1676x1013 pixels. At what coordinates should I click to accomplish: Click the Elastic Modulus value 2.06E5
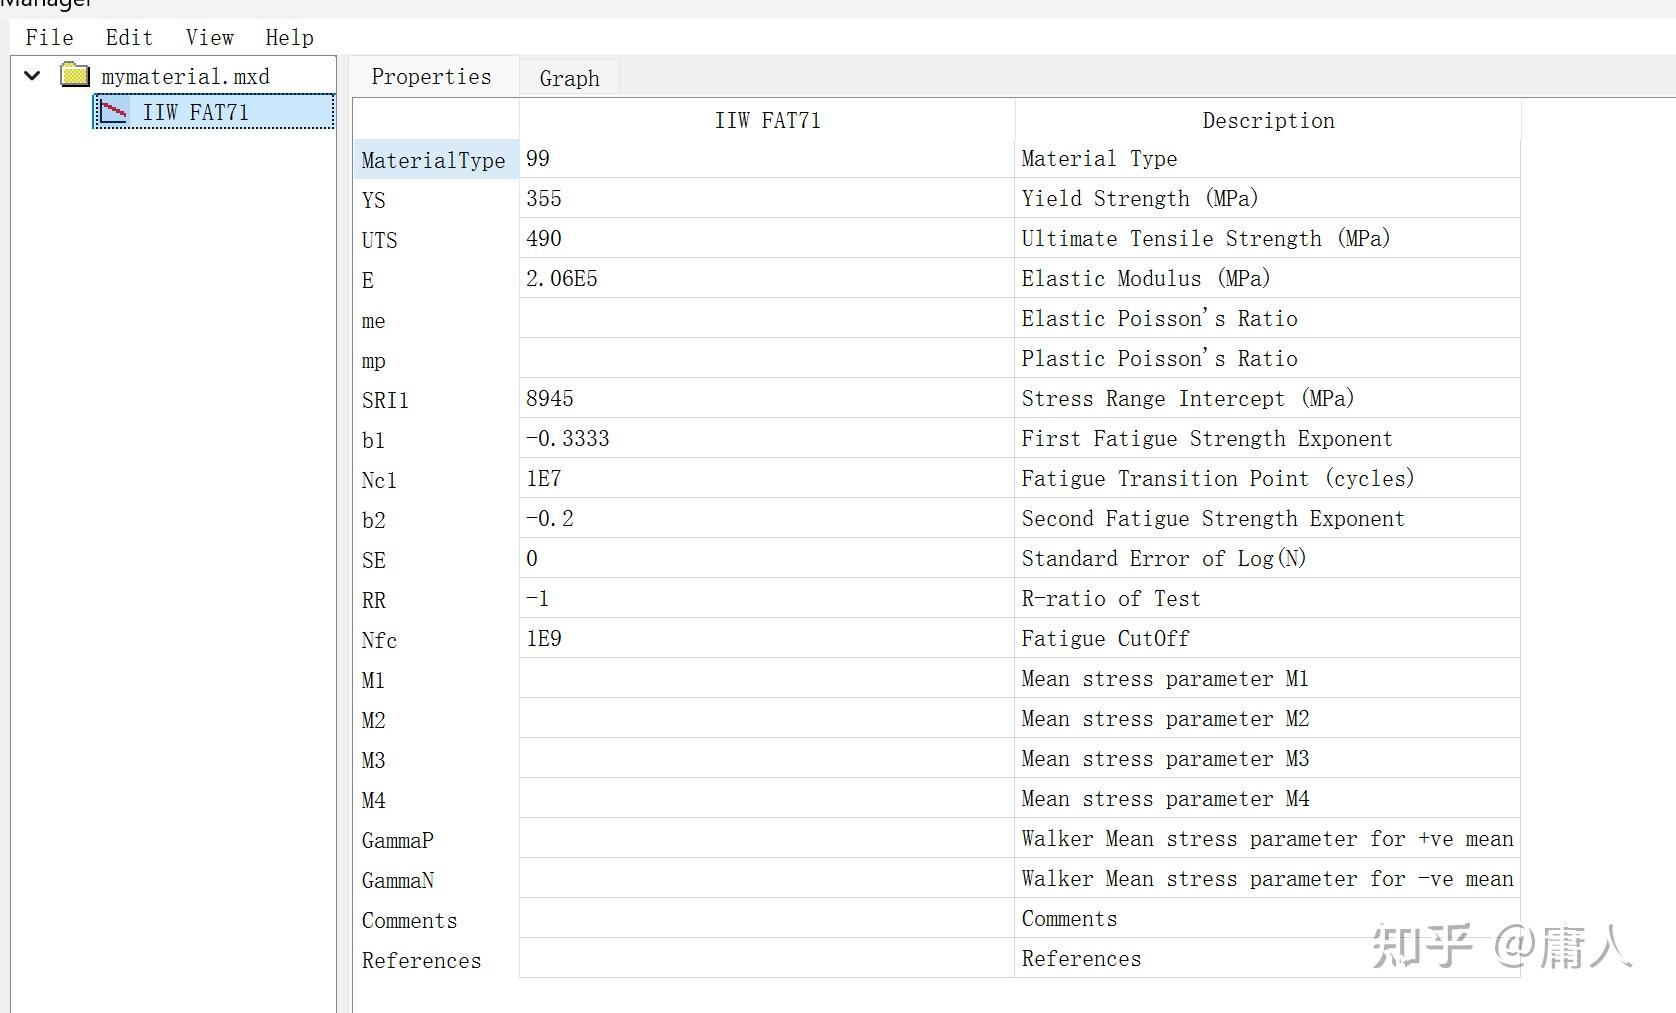[x=766, y=279]
